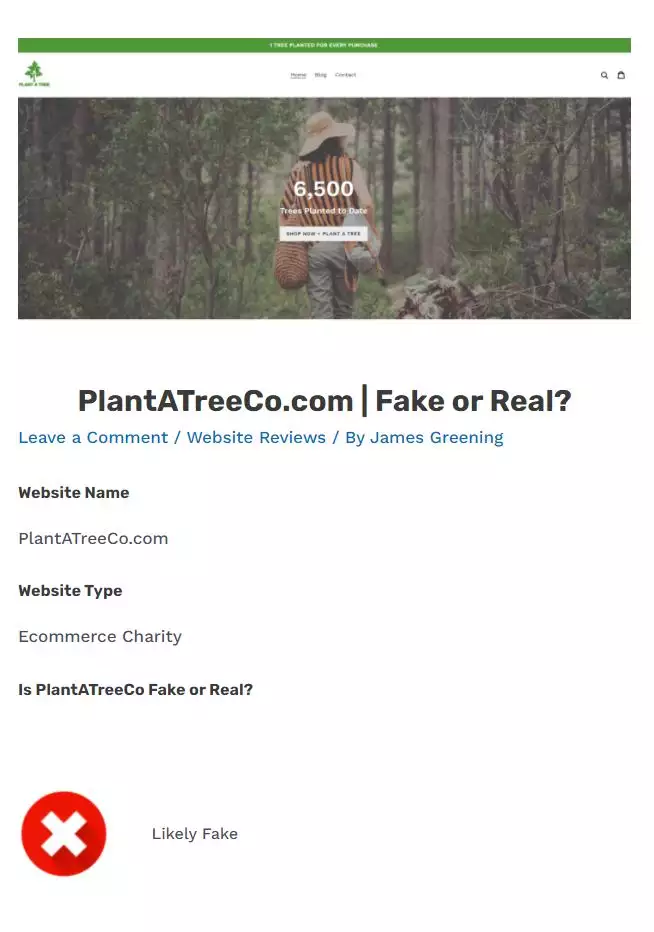
Task: Follow the Leave a Comment link
Action: [93, 437]
